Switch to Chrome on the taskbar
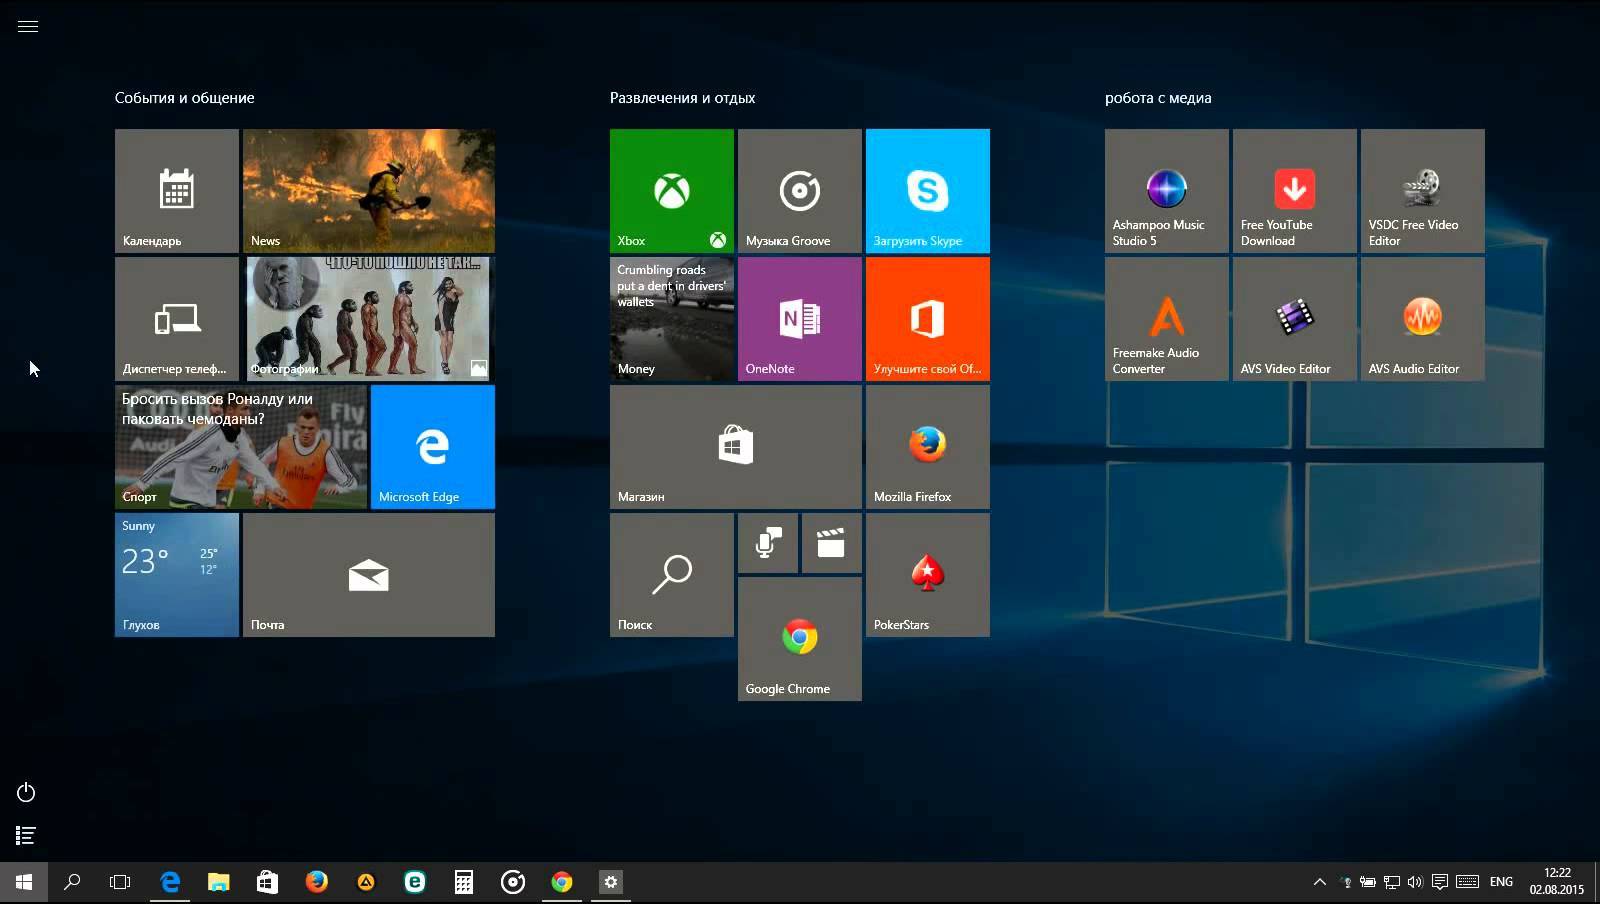 (x=562, y=882)
